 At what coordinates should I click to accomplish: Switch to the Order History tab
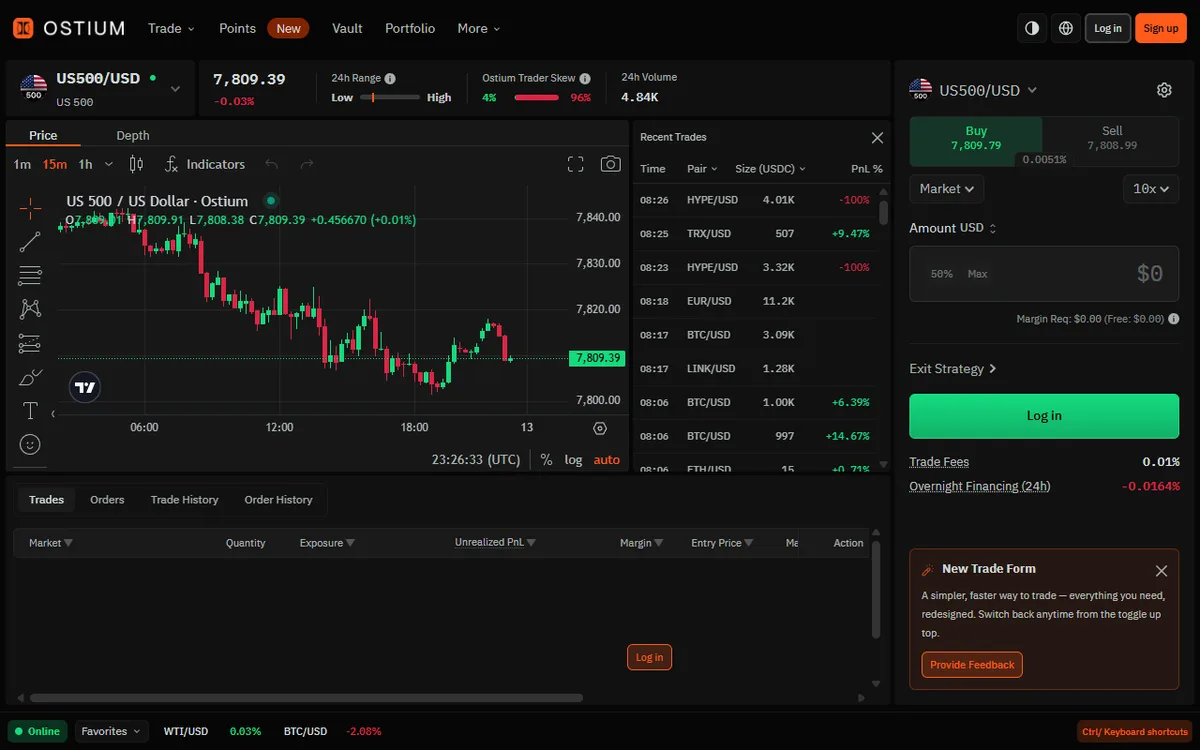click(279, 500)
